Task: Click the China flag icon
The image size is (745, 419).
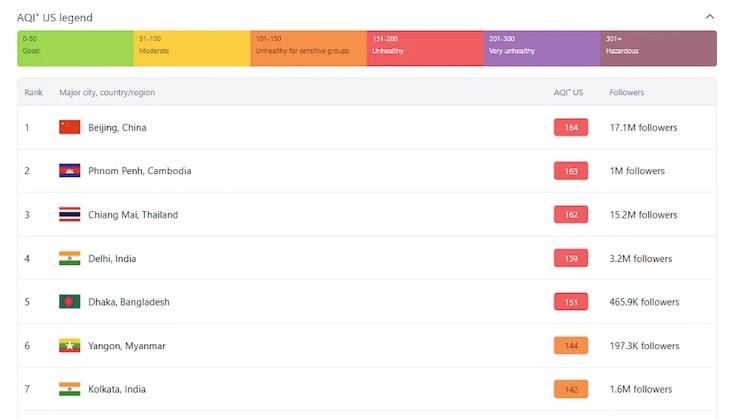Action: (x=69, y=127)
